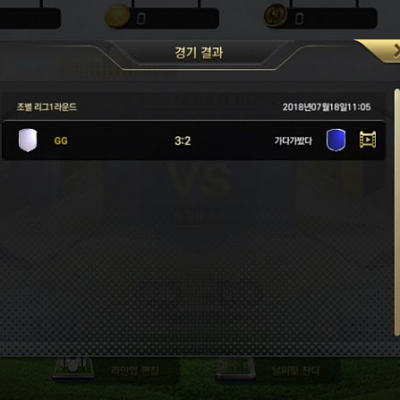Click the gold coin balance field showing 0

(170, 18)
